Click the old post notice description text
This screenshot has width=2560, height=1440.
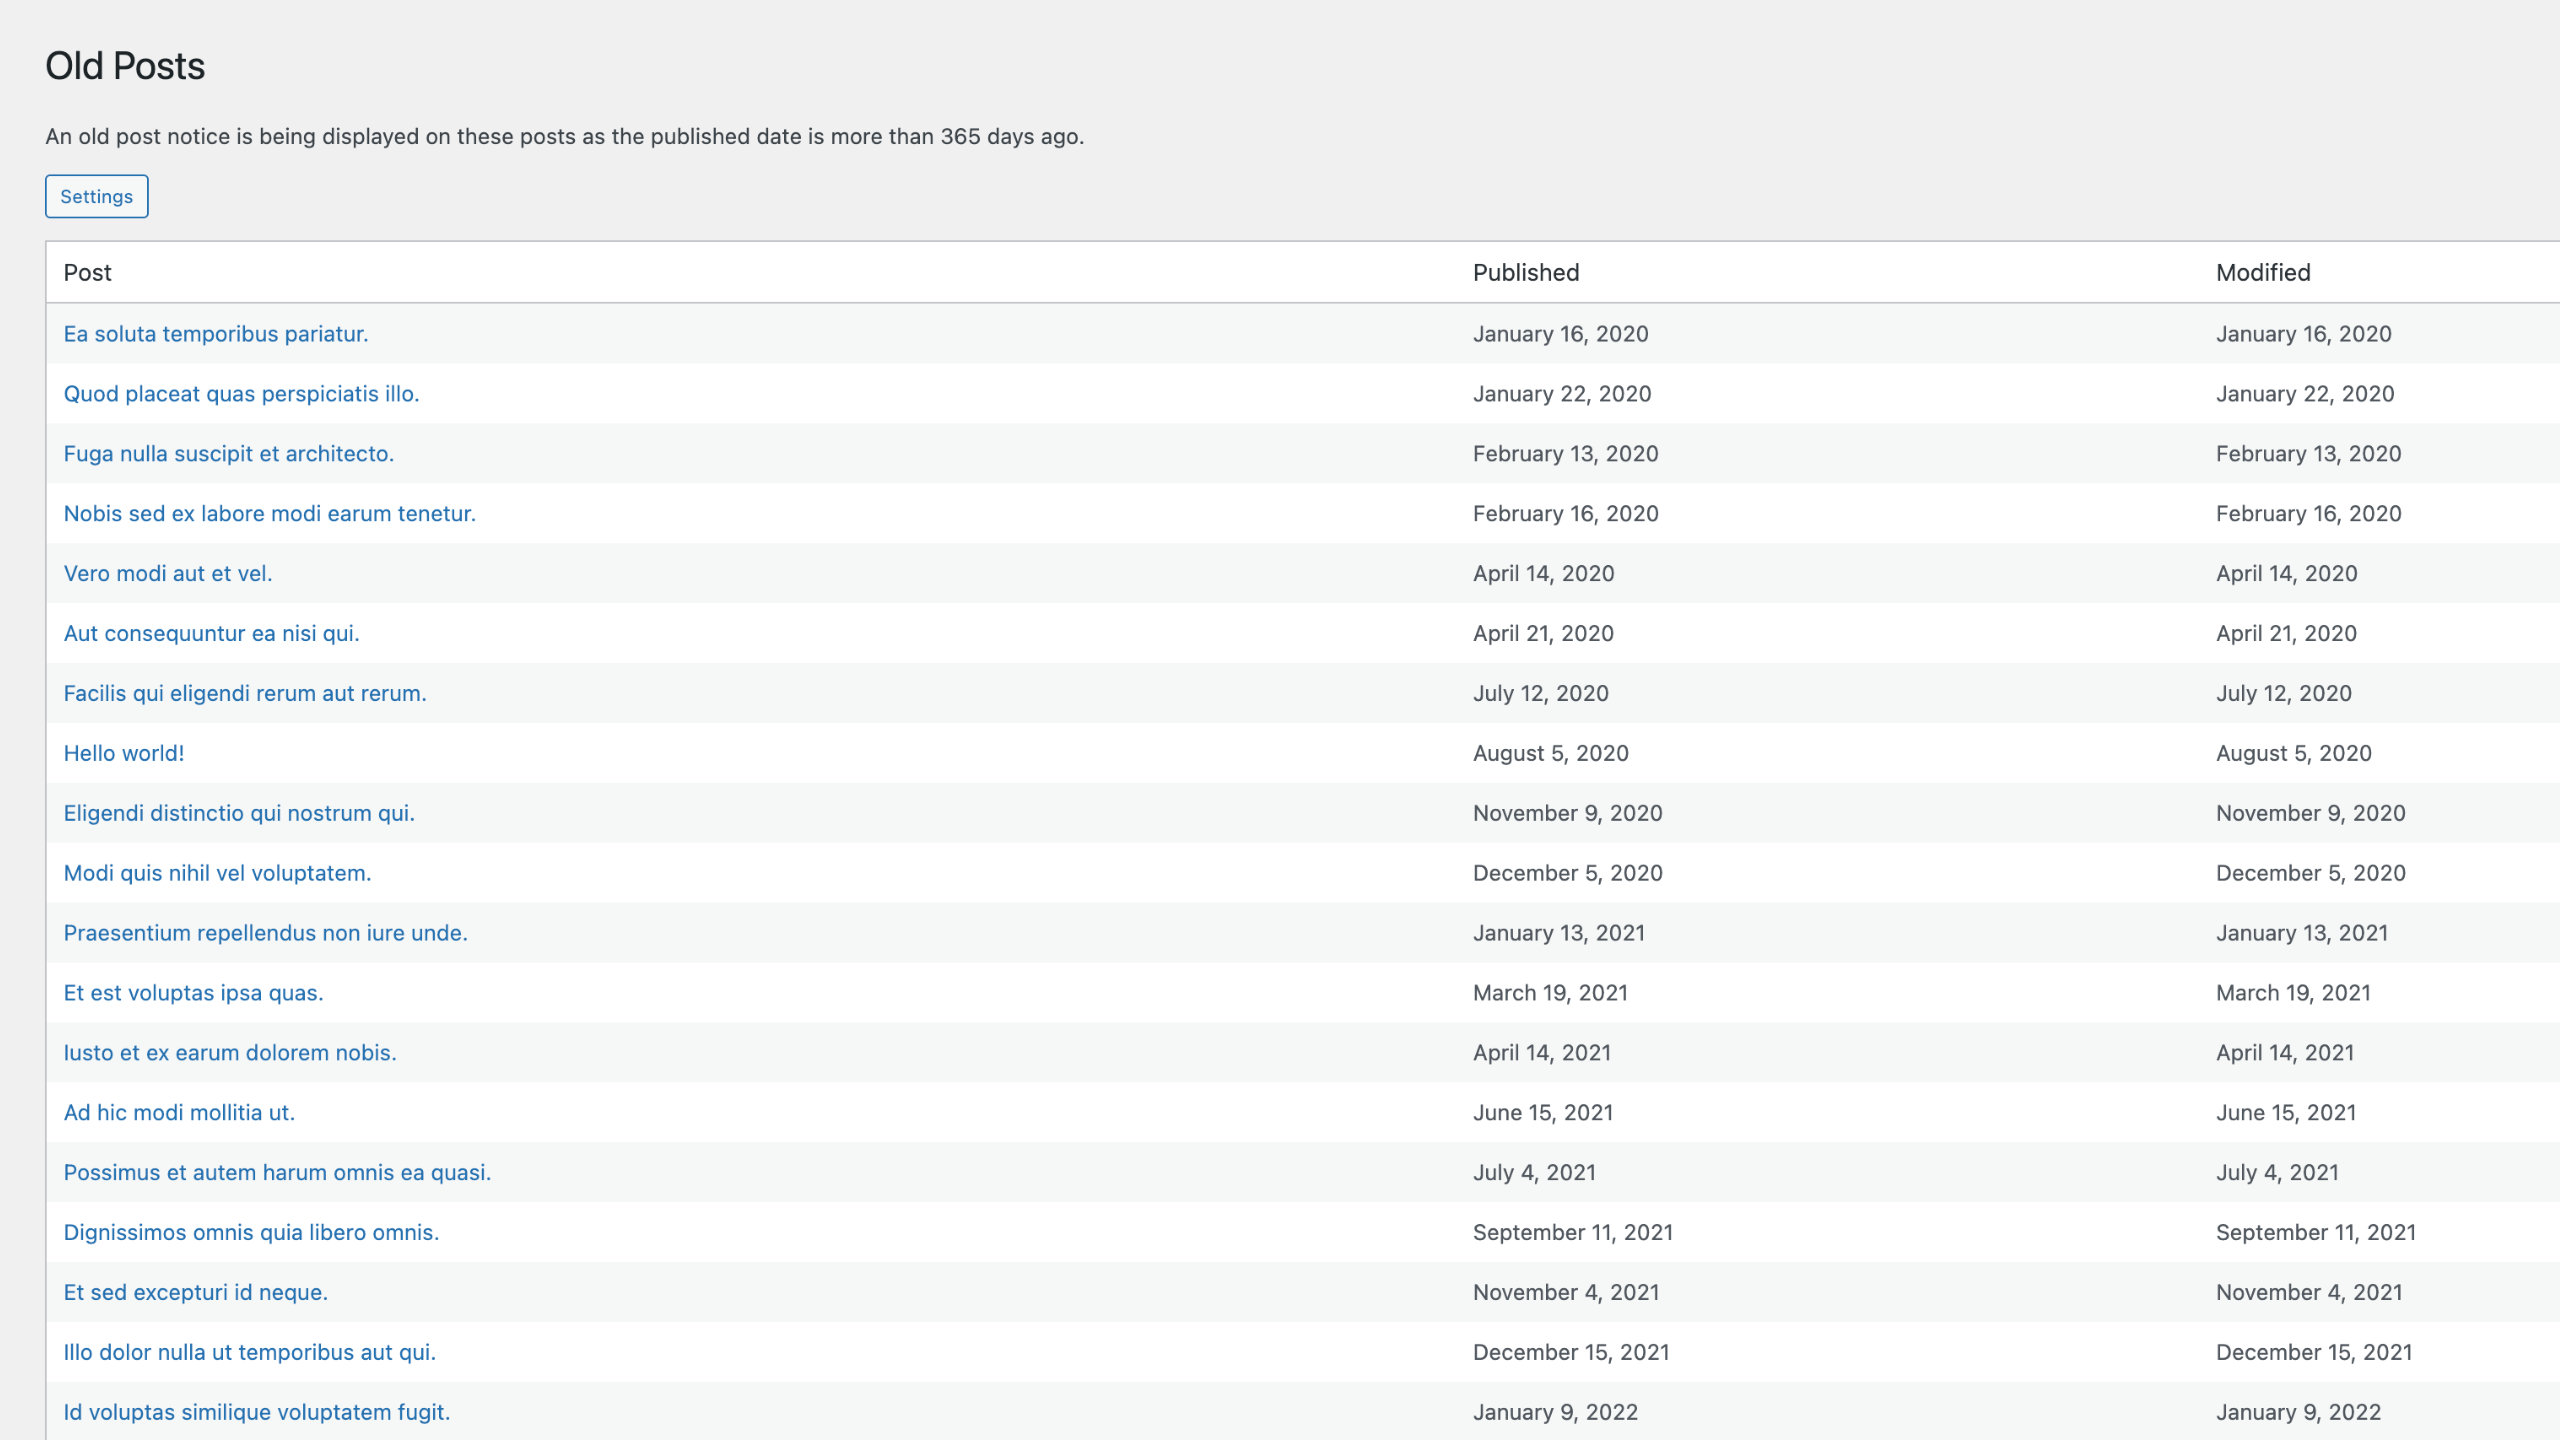pos(565,137)
